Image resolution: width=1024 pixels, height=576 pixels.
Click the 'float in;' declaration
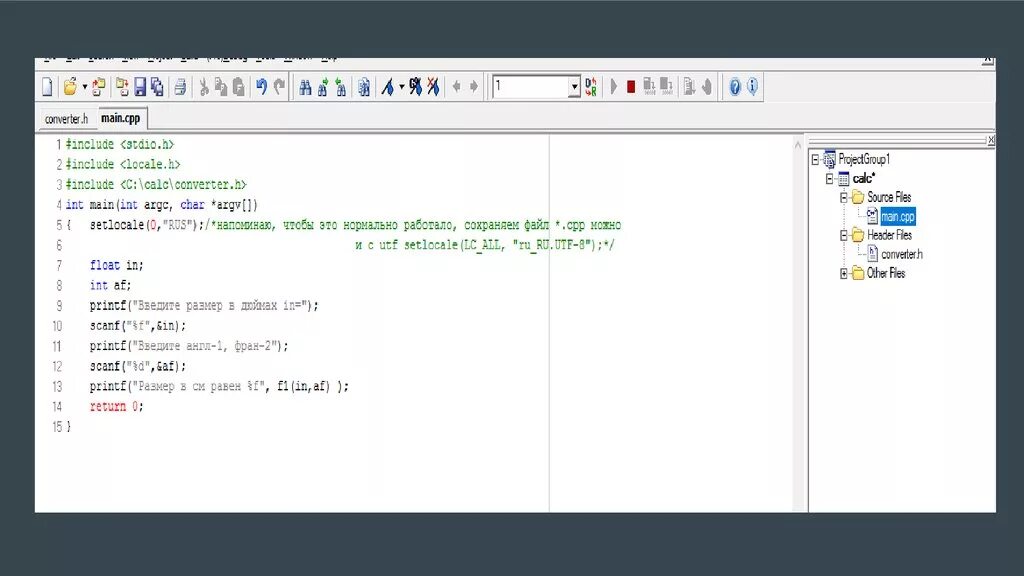(x=116, y=265)
